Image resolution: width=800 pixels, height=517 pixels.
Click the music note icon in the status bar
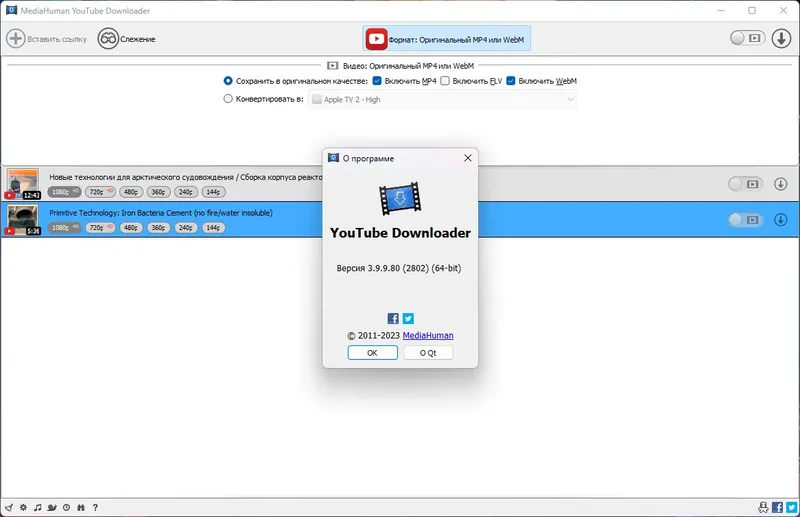pyautogui.click(x=38, y=507)
